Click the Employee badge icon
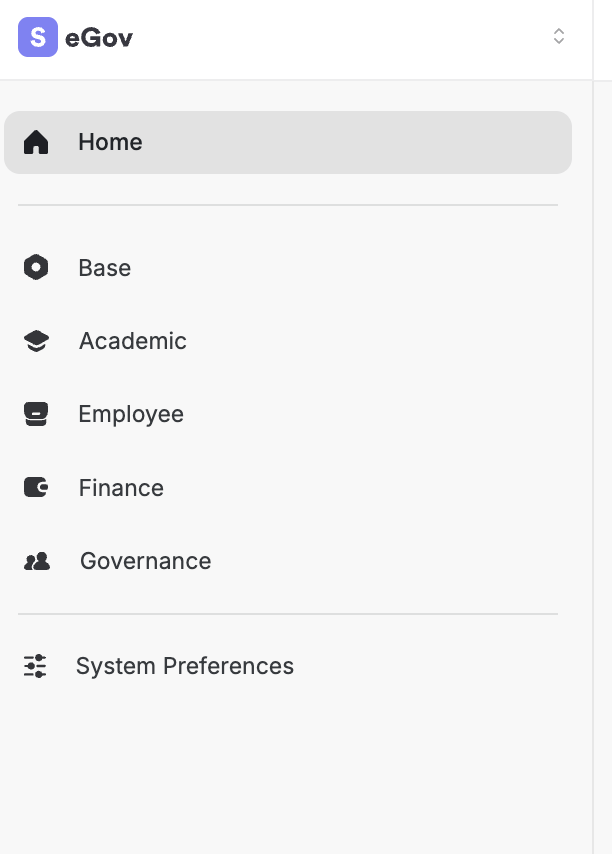Screen dimensions: 612x854 click(x=36, y=414)
